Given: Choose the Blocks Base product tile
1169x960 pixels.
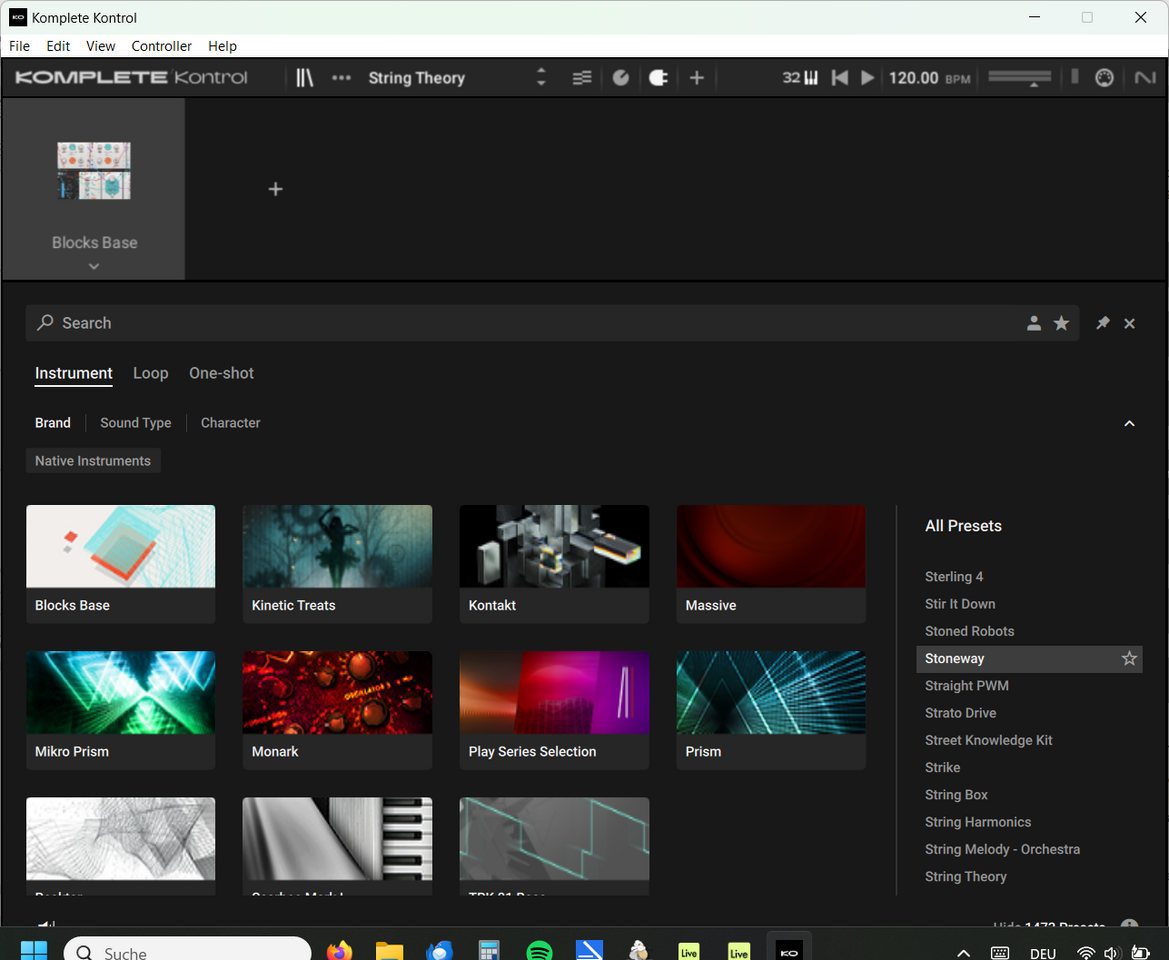Looking at the screenshot, I should coord(121,564).
